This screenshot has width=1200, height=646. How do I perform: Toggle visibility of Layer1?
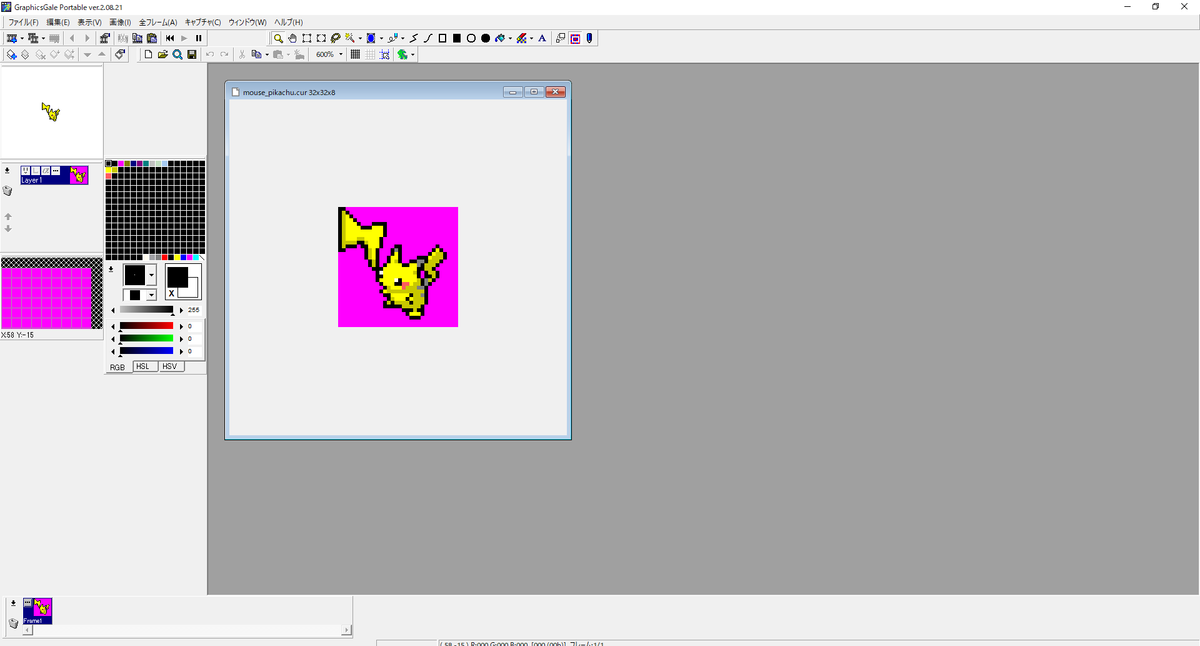pos(26,171)
